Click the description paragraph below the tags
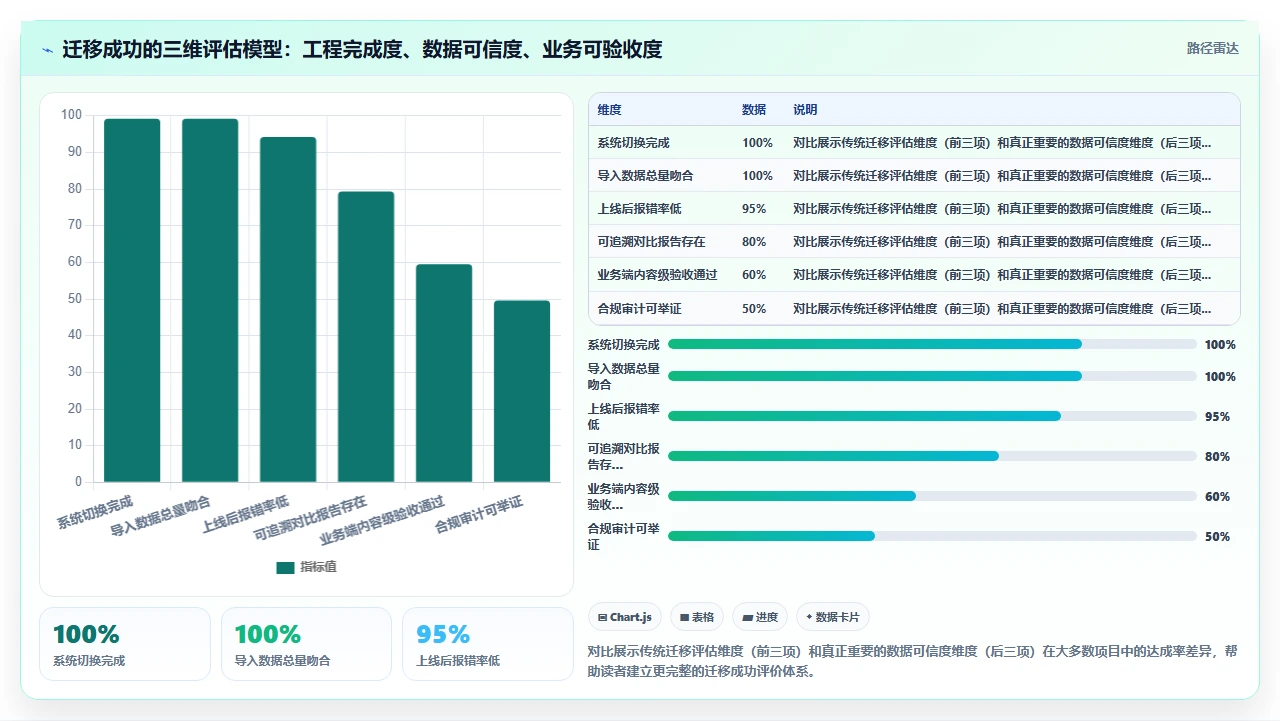1280x721 pixels. coord(913,661)
